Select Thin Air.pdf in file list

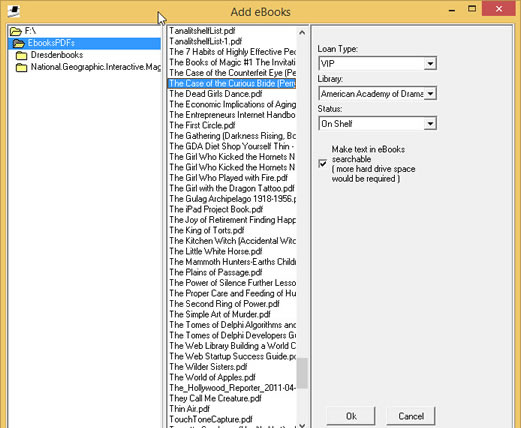tap(231, 409)
